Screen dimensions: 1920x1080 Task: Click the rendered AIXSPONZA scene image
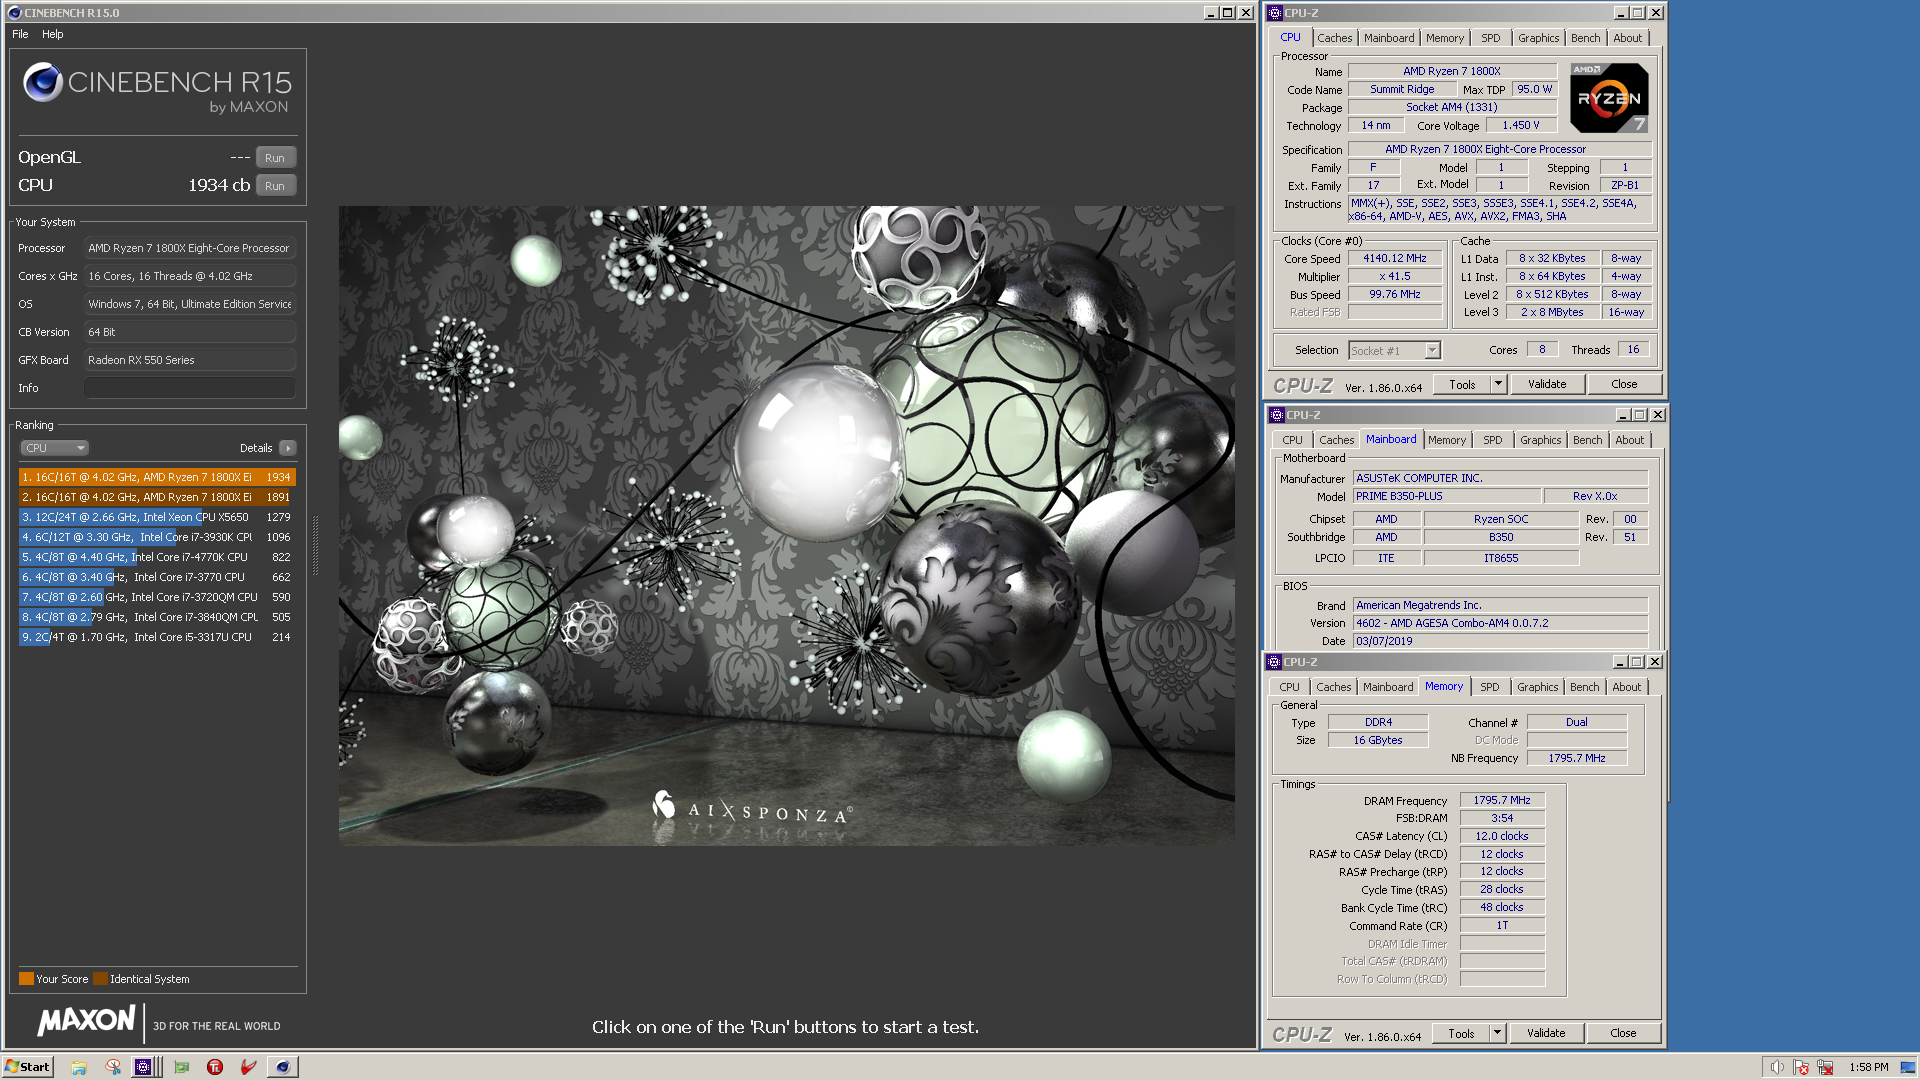tap(786, 526)
